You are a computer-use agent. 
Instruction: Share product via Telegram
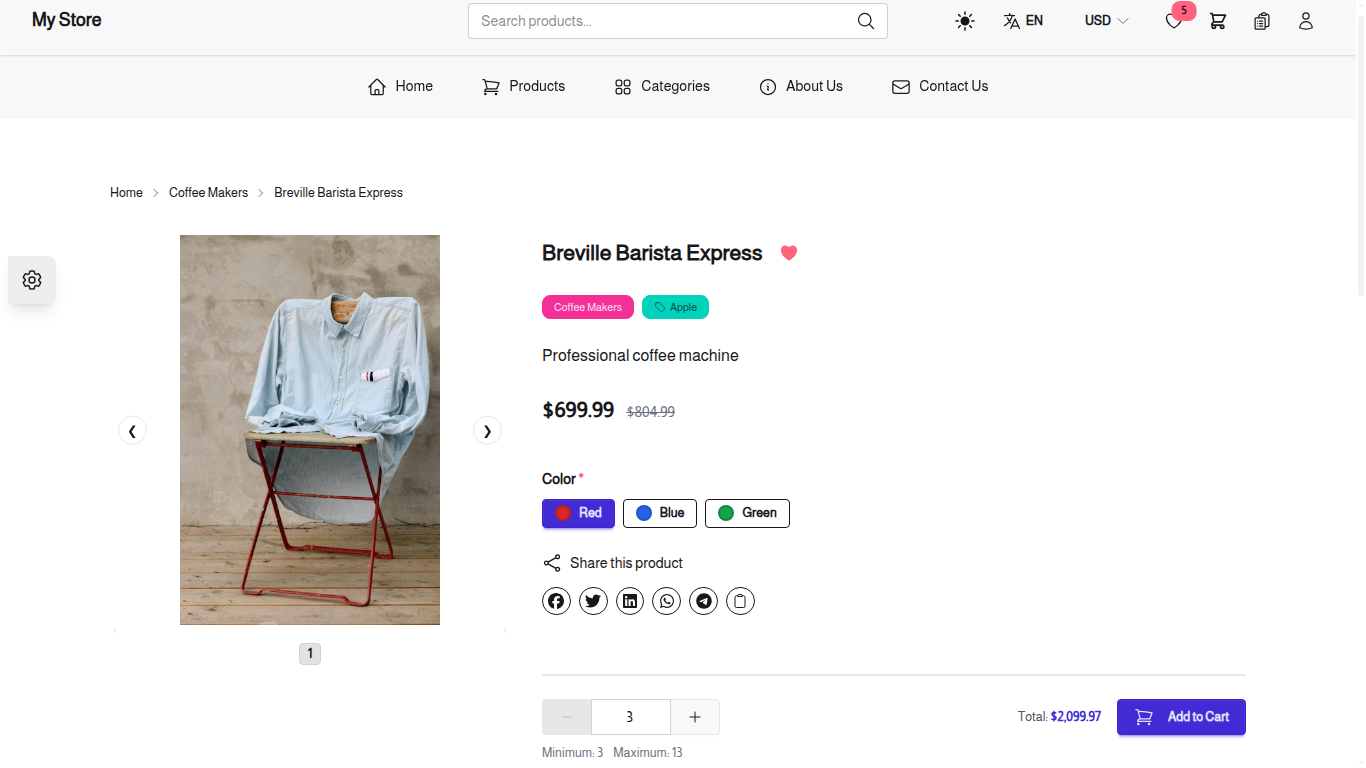pyautogui.click(x=703, y=601)
